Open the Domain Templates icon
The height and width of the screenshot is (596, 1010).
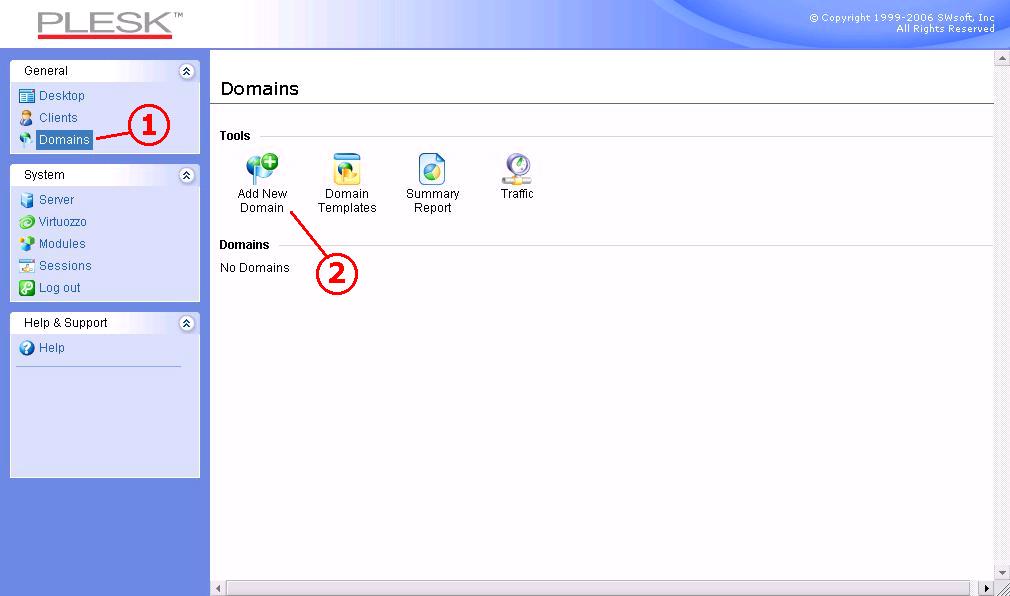(347, 168)
